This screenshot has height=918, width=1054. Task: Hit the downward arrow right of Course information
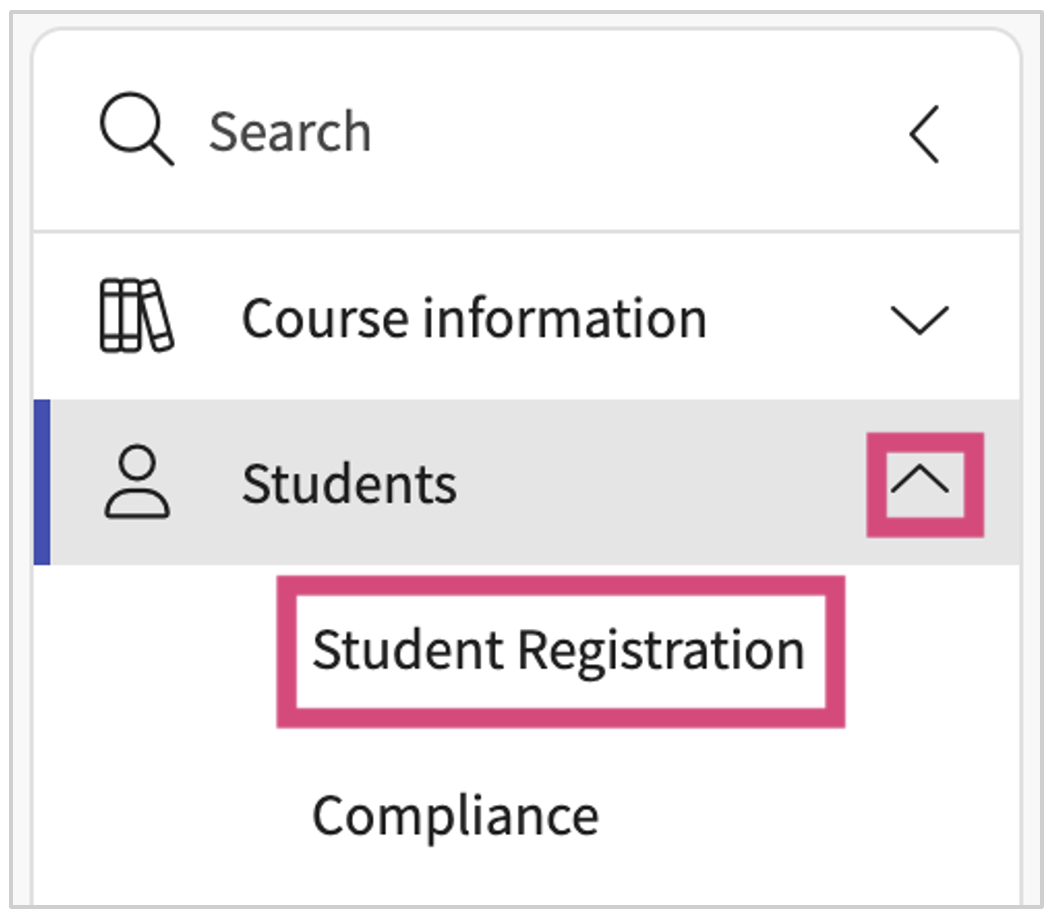918,320
